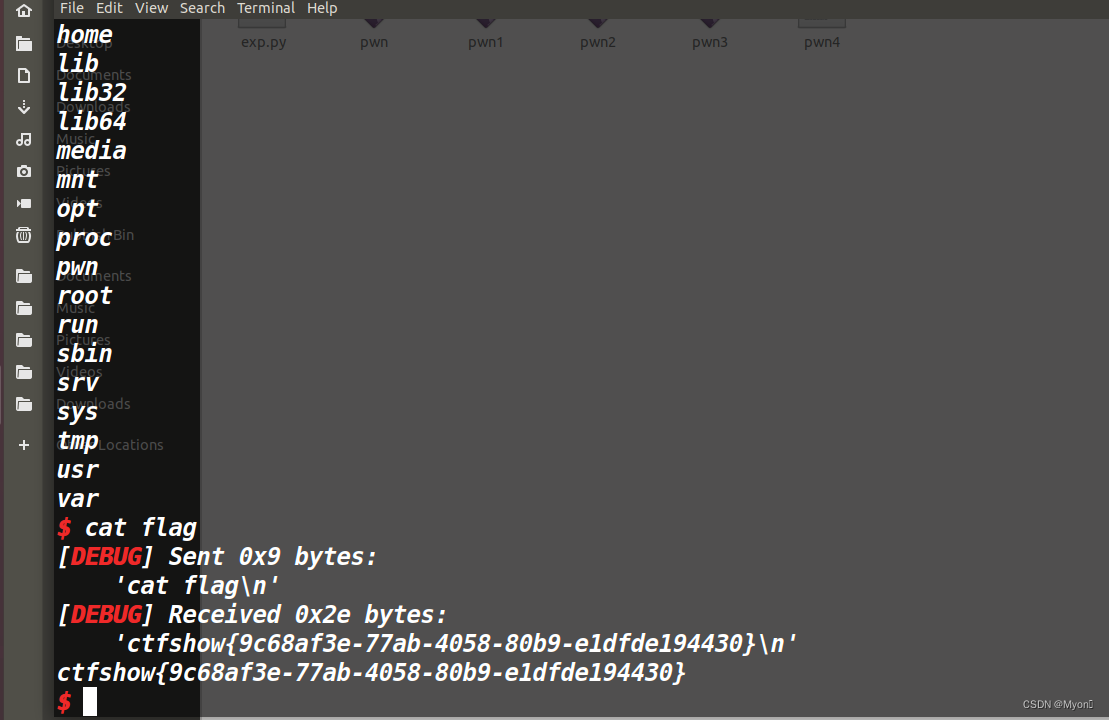Open the Help menu
The image size is (1109, 720).
coord(322,8)
